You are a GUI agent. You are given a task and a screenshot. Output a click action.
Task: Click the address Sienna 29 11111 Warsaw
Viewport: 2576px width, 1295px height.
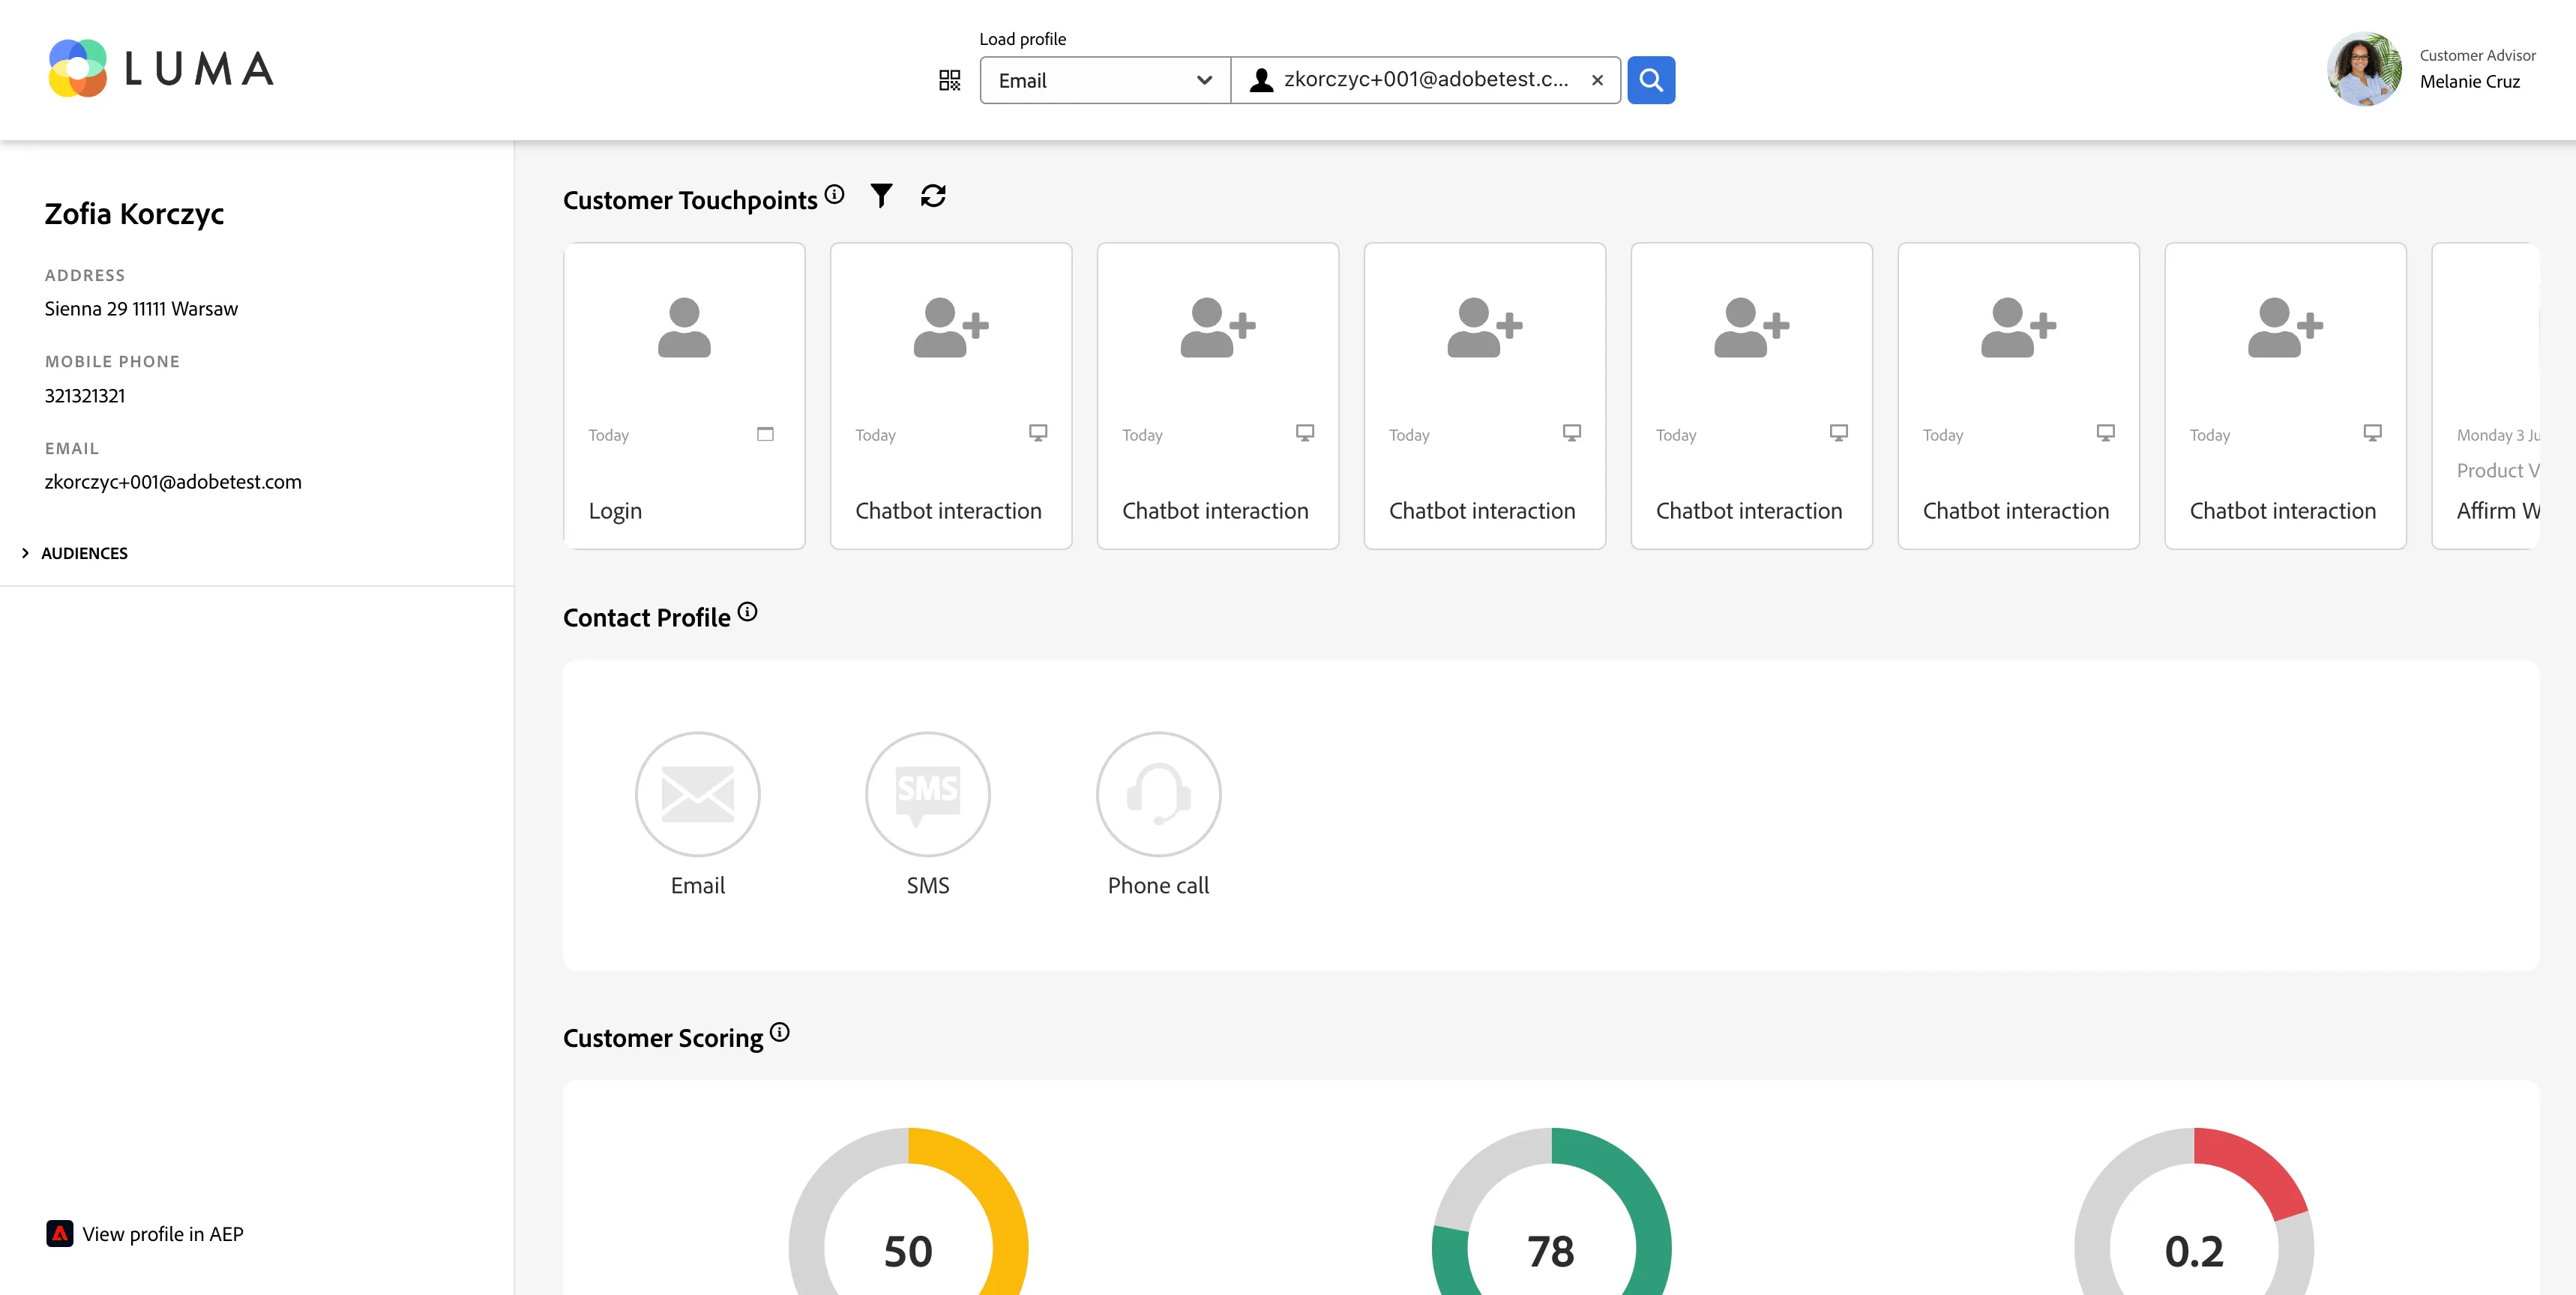pyautogui.click(x=141, y=309)
